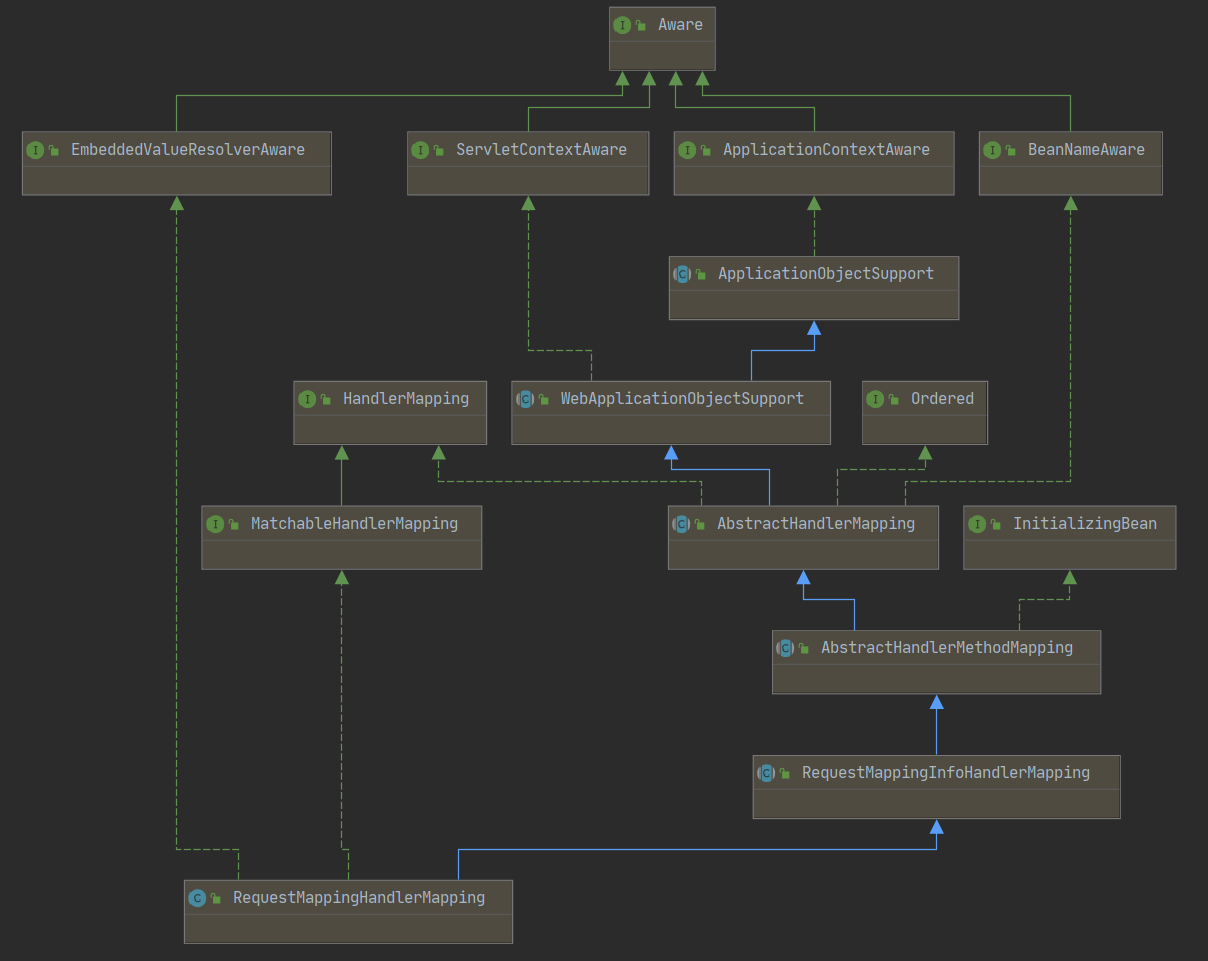Click the AbstractHandlerMapping class icon
Image resolution: width=1208 pixels, height=961 pixels.
(x=682, y=523)
